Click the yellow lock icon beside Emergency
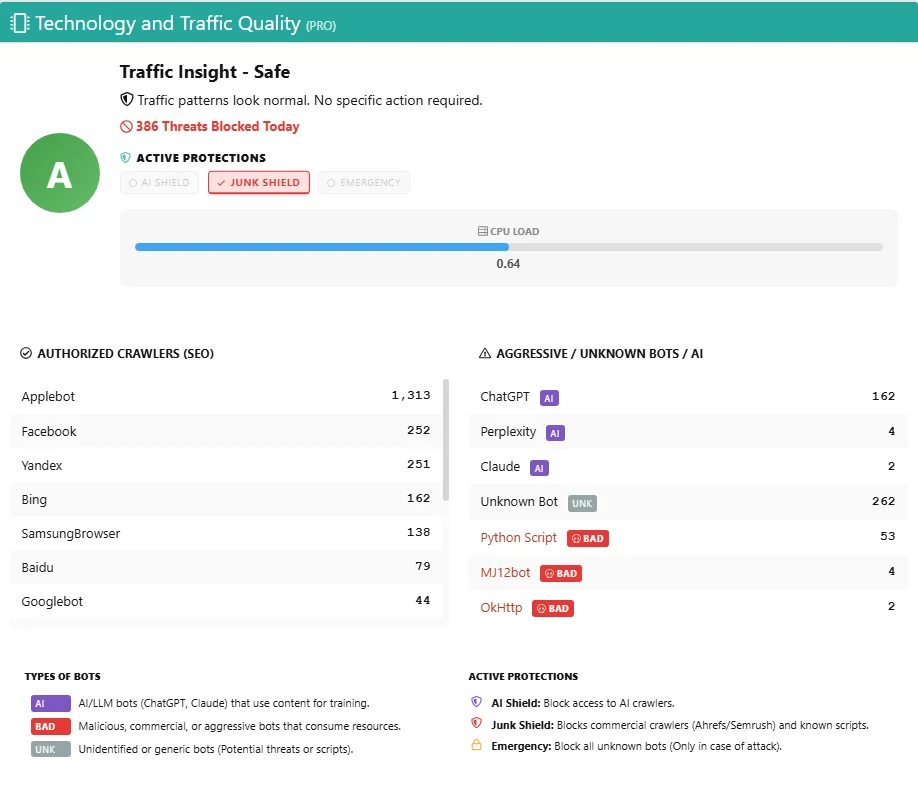Image resolution: width=918 pixels, height=788 pixels. (x=476, y=745)
